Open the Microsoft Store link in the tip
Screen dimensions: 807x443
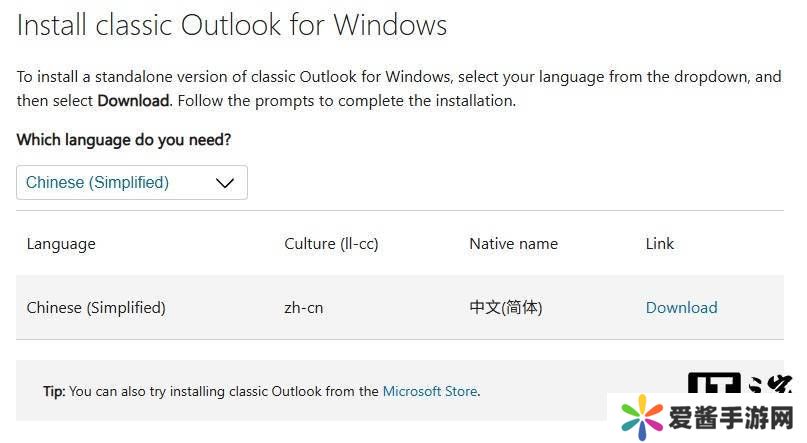point(430,391)
